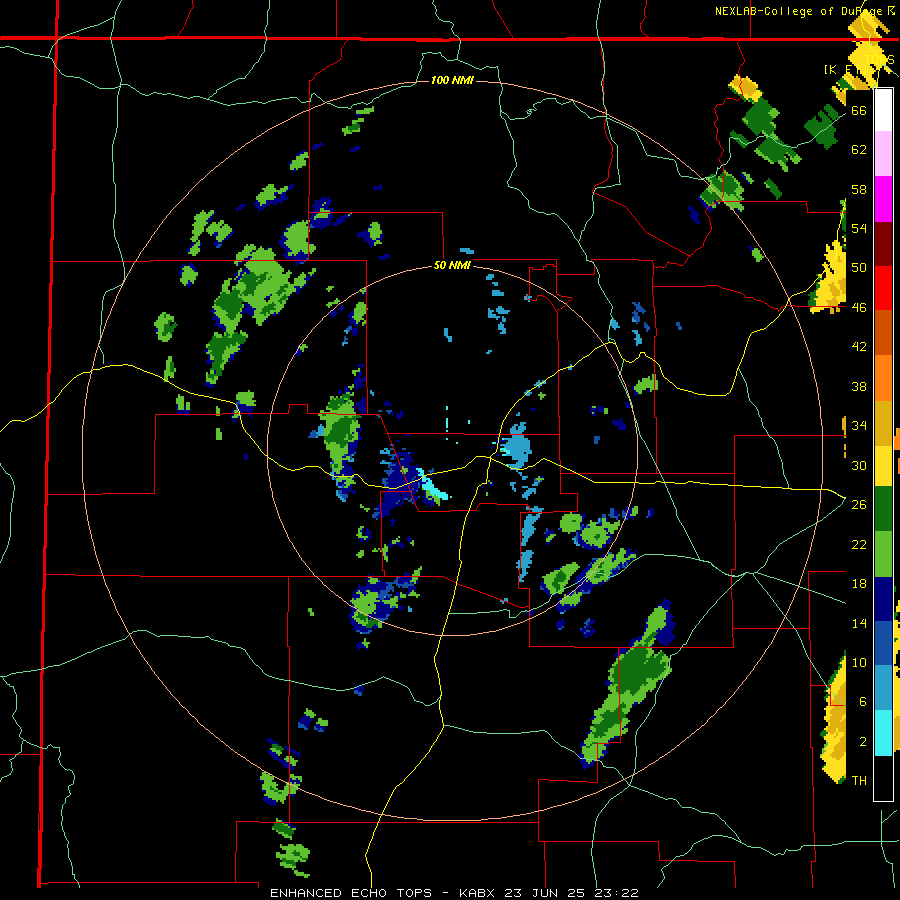The width and height of the screenshot is (900, 900).
Task: Select the white swatch on the echo tops scale
Action: [883, 110]
